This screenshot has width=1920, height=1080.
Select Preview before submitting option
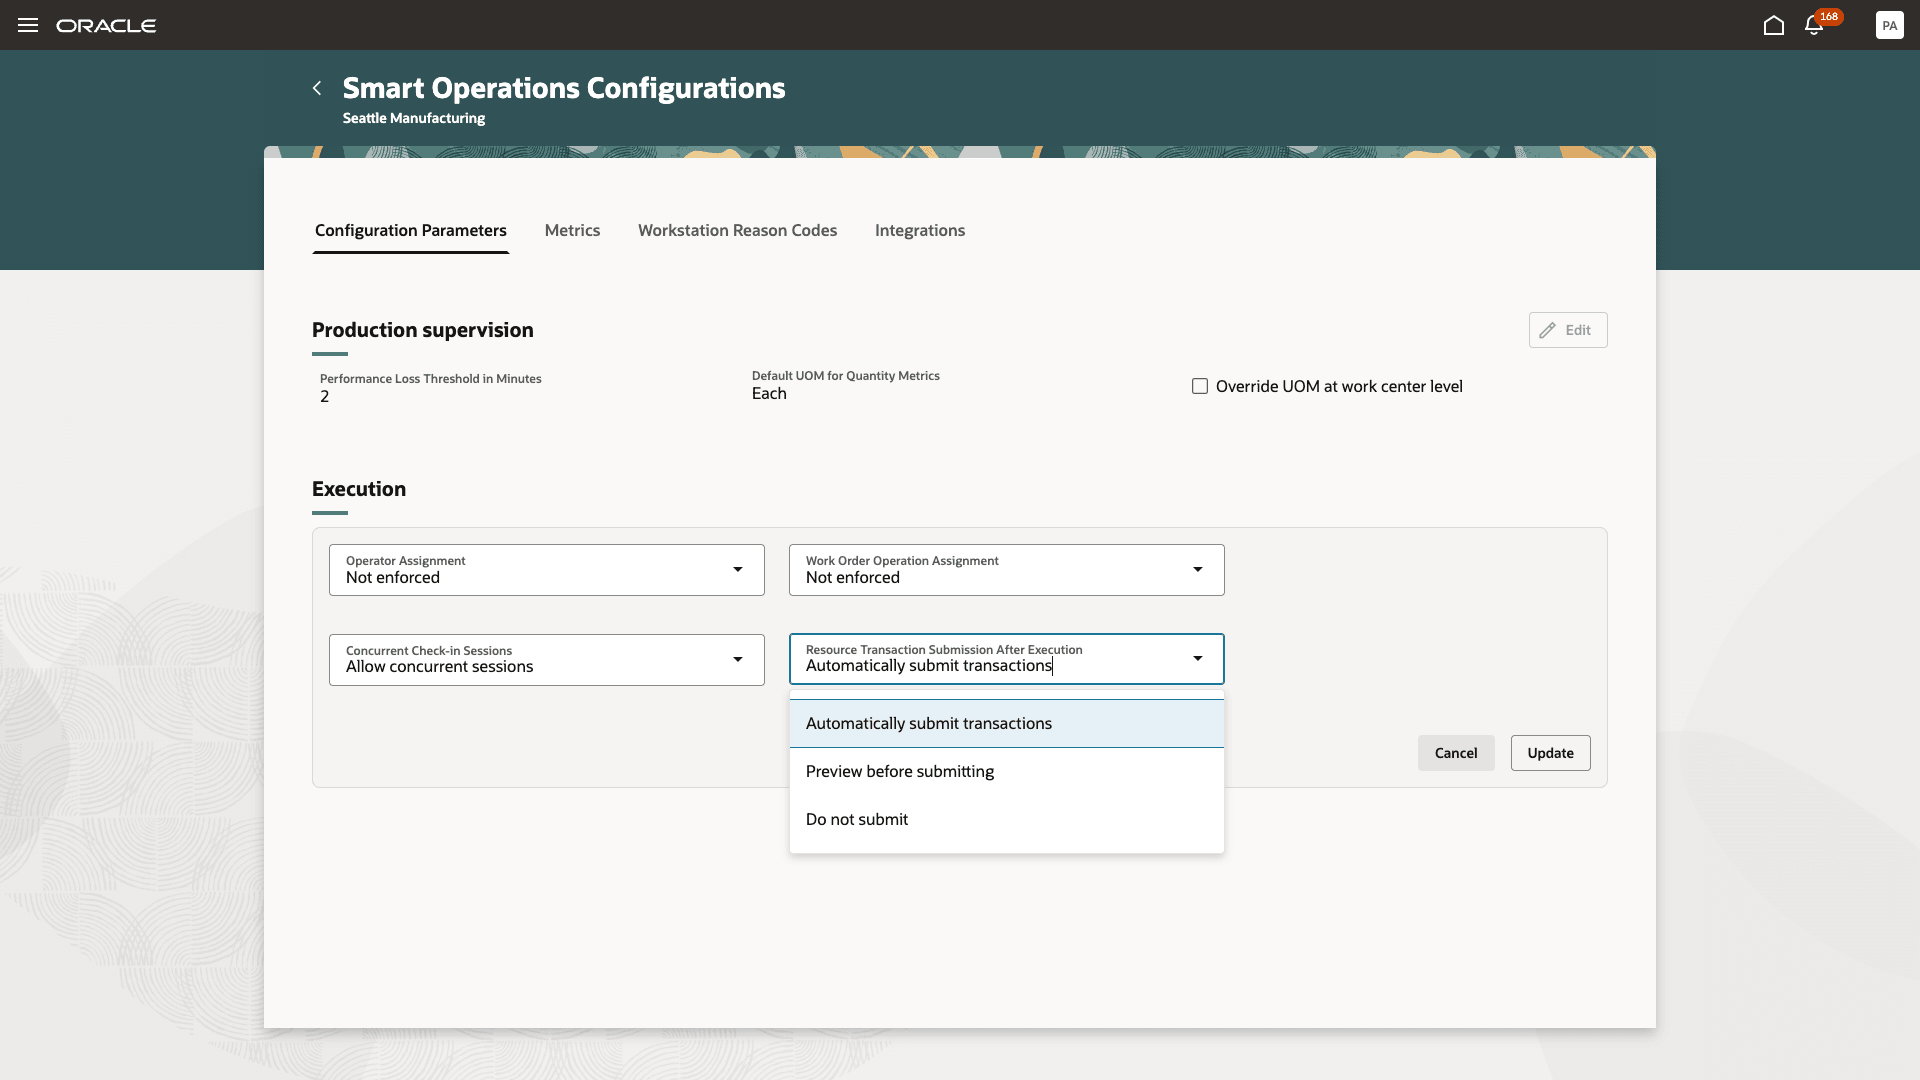(x=899, y=770)
